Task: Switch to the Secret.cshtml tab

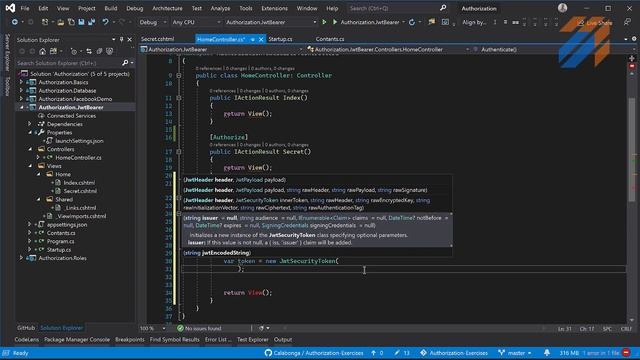Action: tap(158, 39)
